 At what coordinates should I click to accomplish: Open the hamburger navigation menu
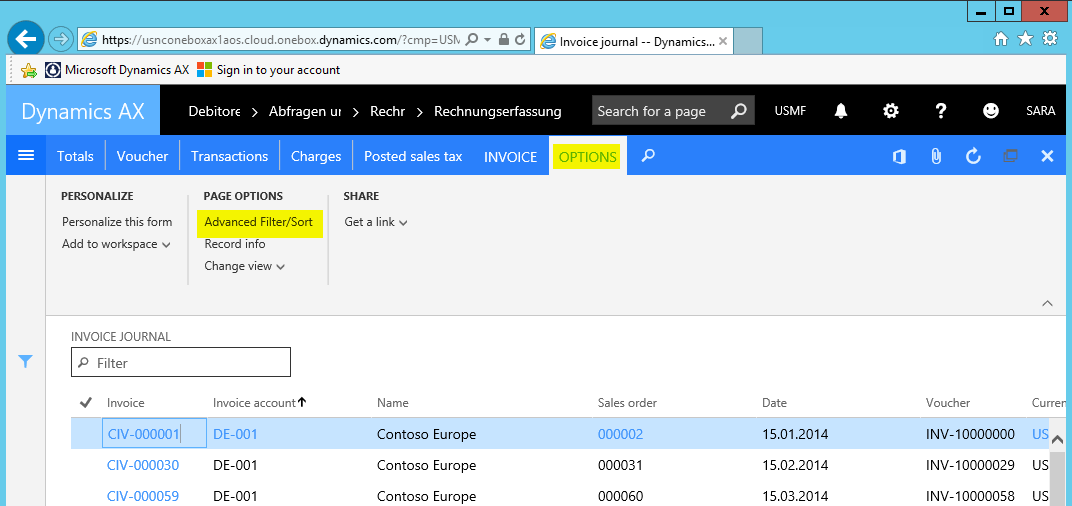[x=26, y=156]
